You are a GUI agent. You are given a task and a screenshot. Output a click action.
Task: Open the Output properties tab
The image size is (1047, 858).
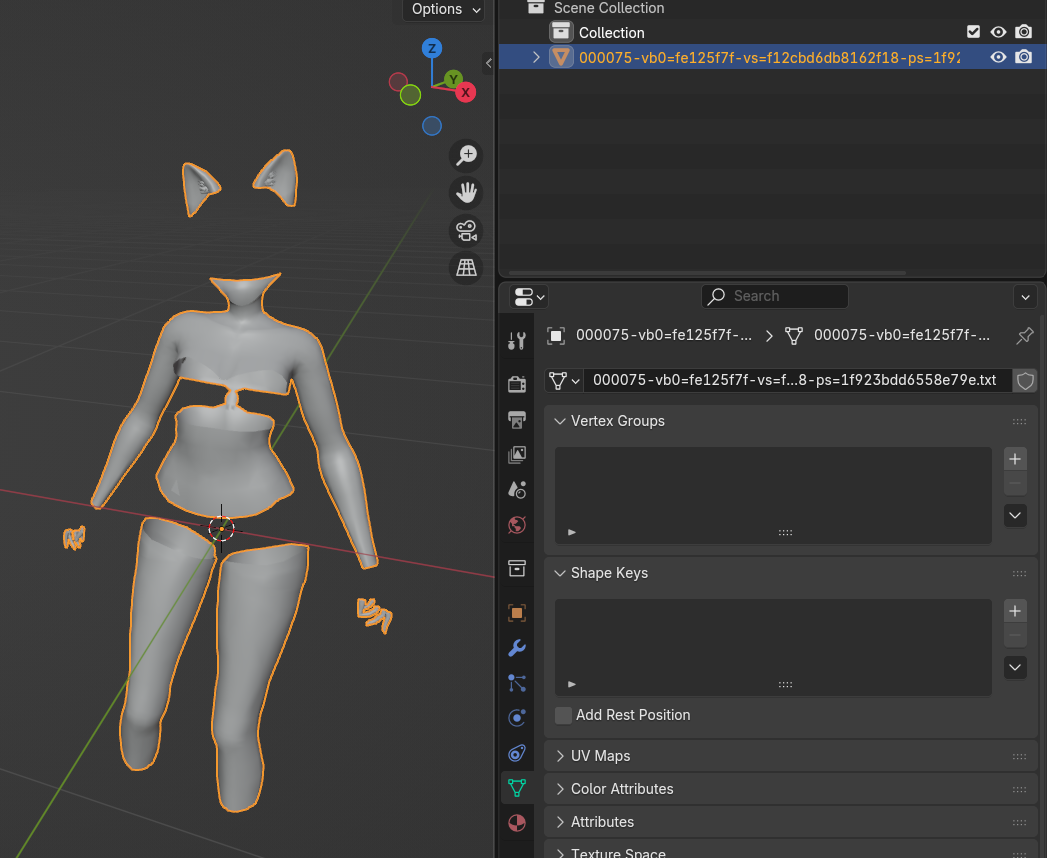tap(517, 419)
